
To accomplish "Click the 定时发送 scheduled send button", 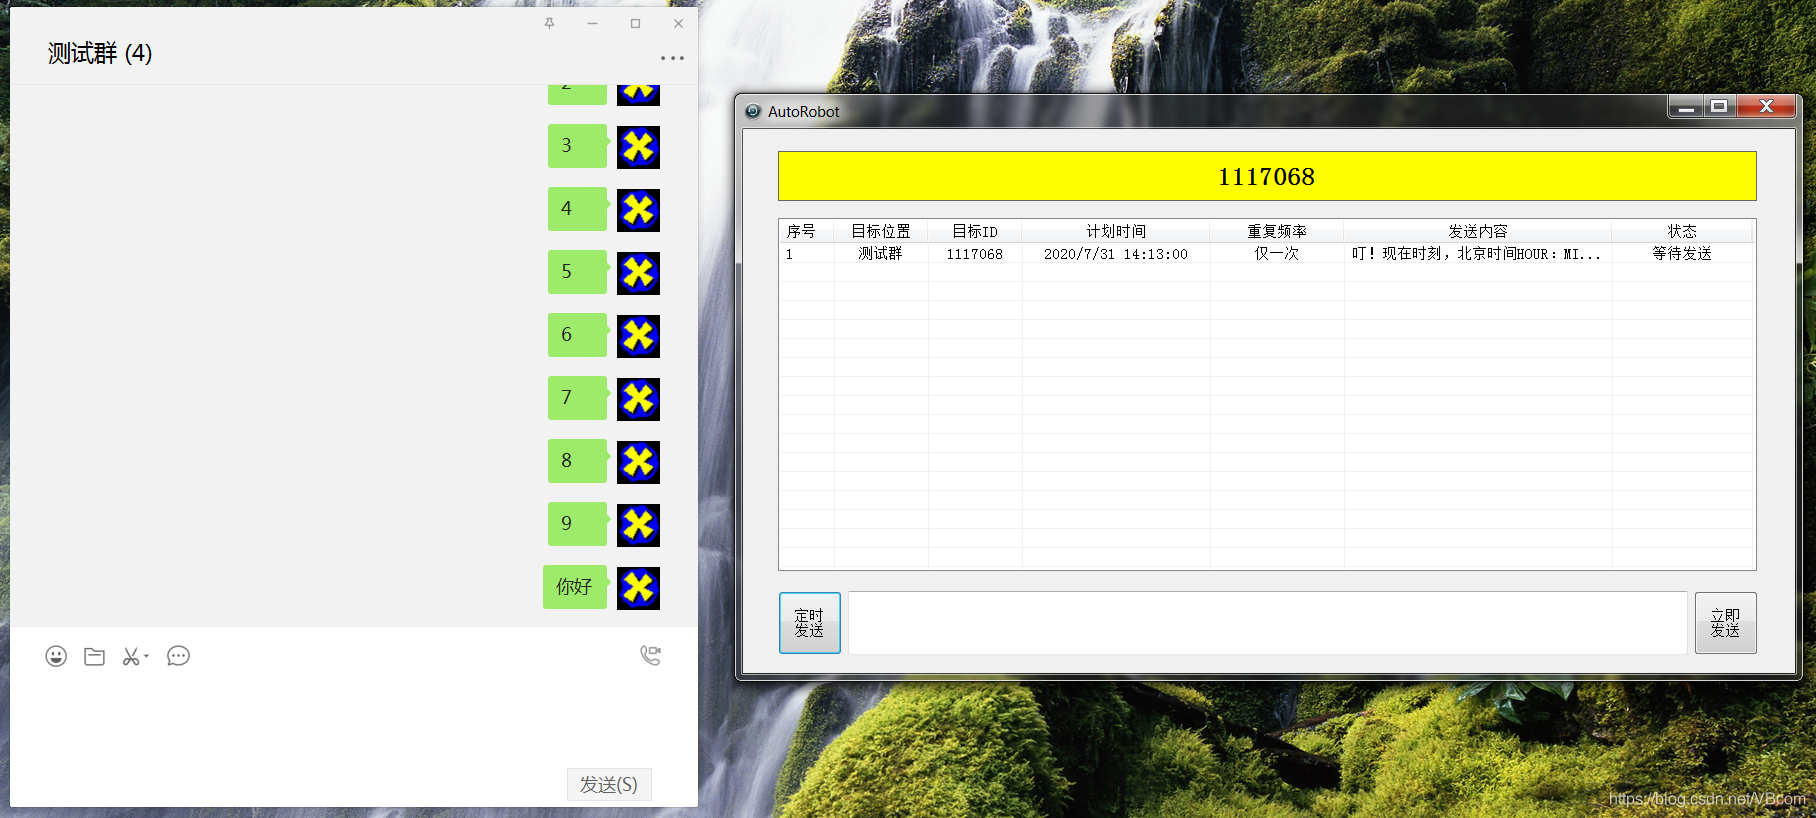I will click(810, 623).
